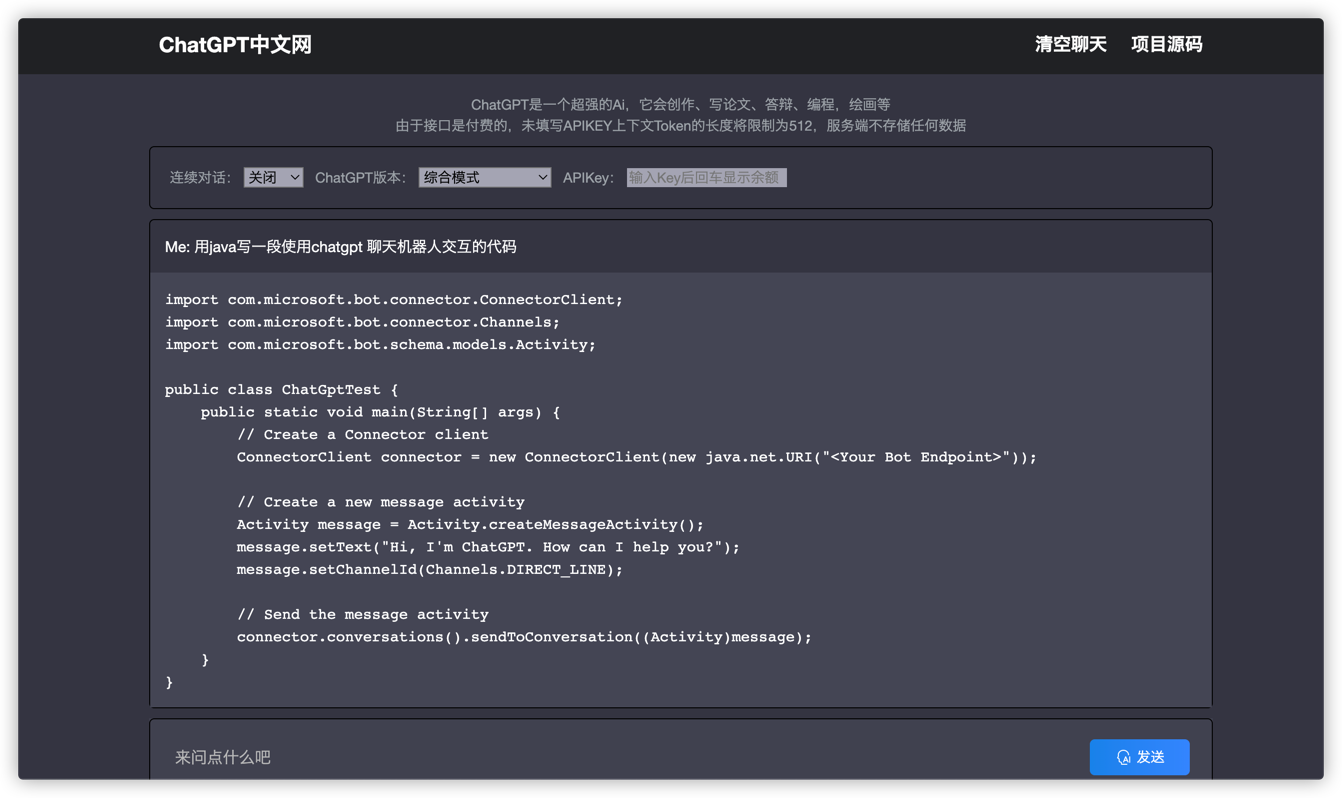This screenshot has height=798, width=1342.
Task: Click the 'import com.microsoft.bot.connector.Channels;' line
Action: (x=362, y=322)
